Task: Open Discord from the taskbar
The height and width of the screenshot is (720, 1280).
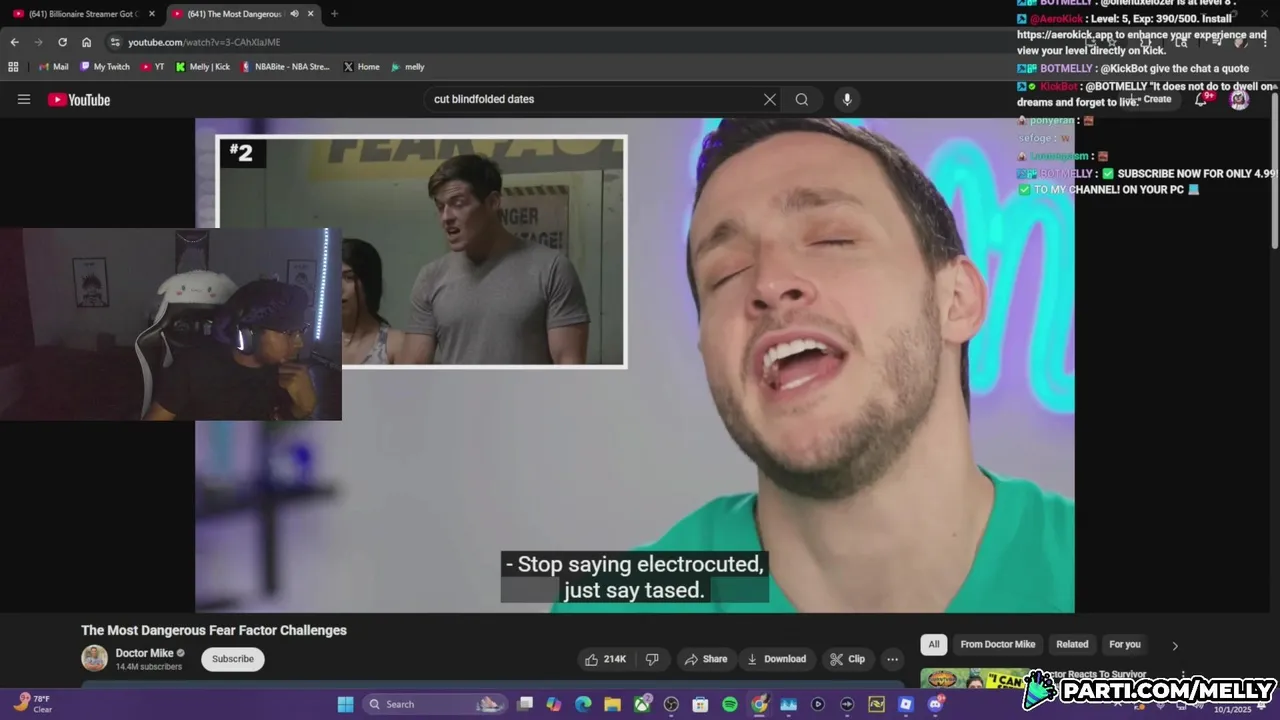Action: [x=935, y=704]
